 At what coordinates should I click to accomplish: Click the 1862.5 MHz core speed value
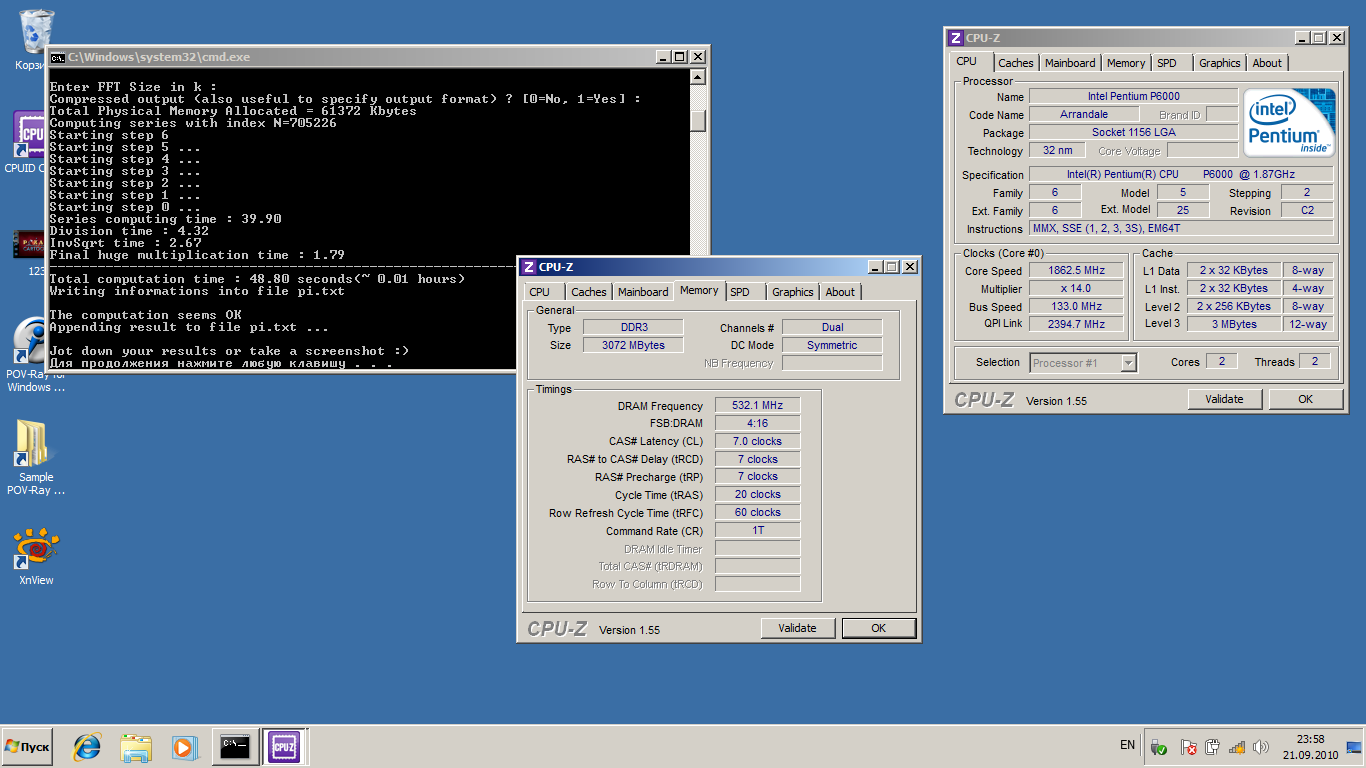coord(1076,271)
